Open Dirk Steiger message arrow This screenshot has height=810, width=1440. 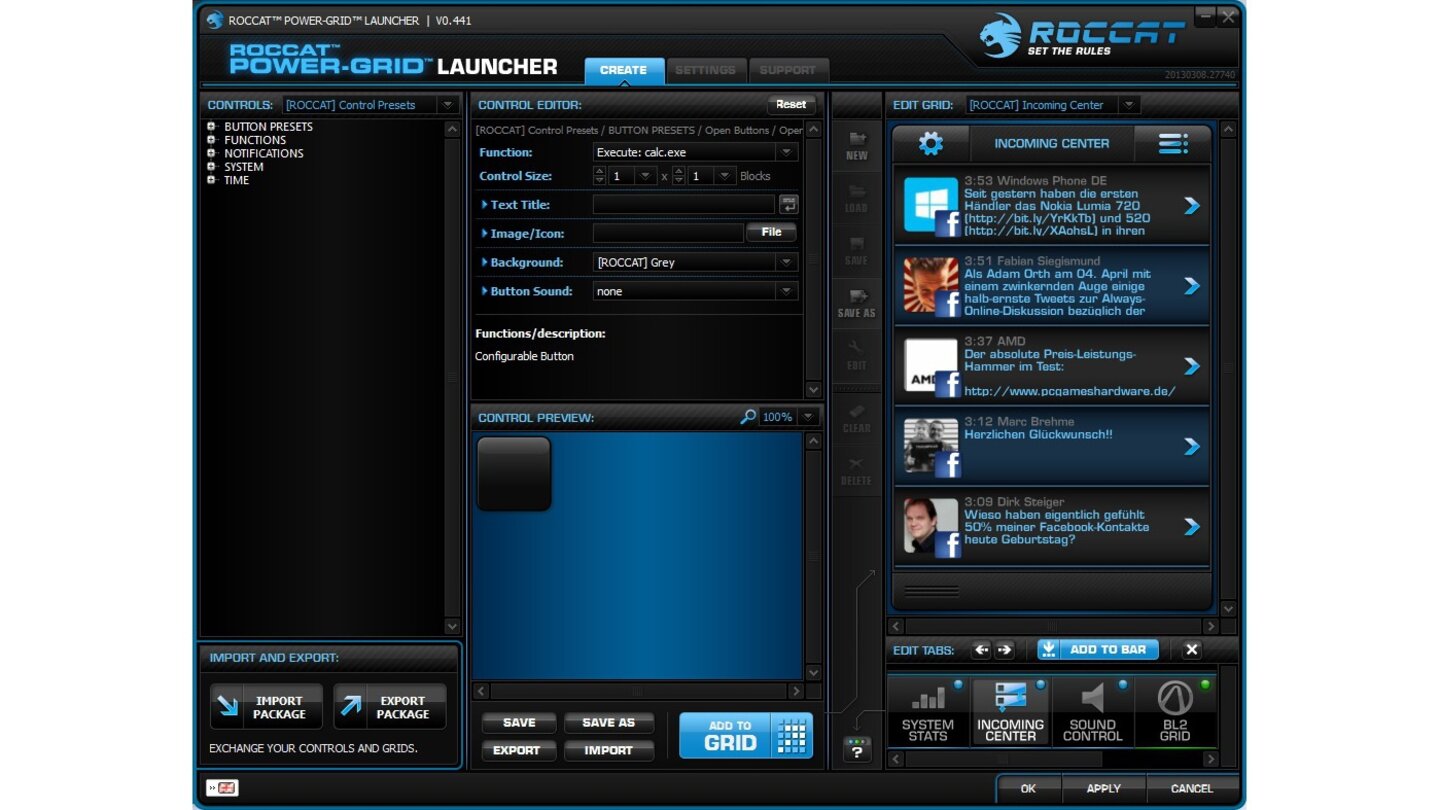click(1191, 526)
